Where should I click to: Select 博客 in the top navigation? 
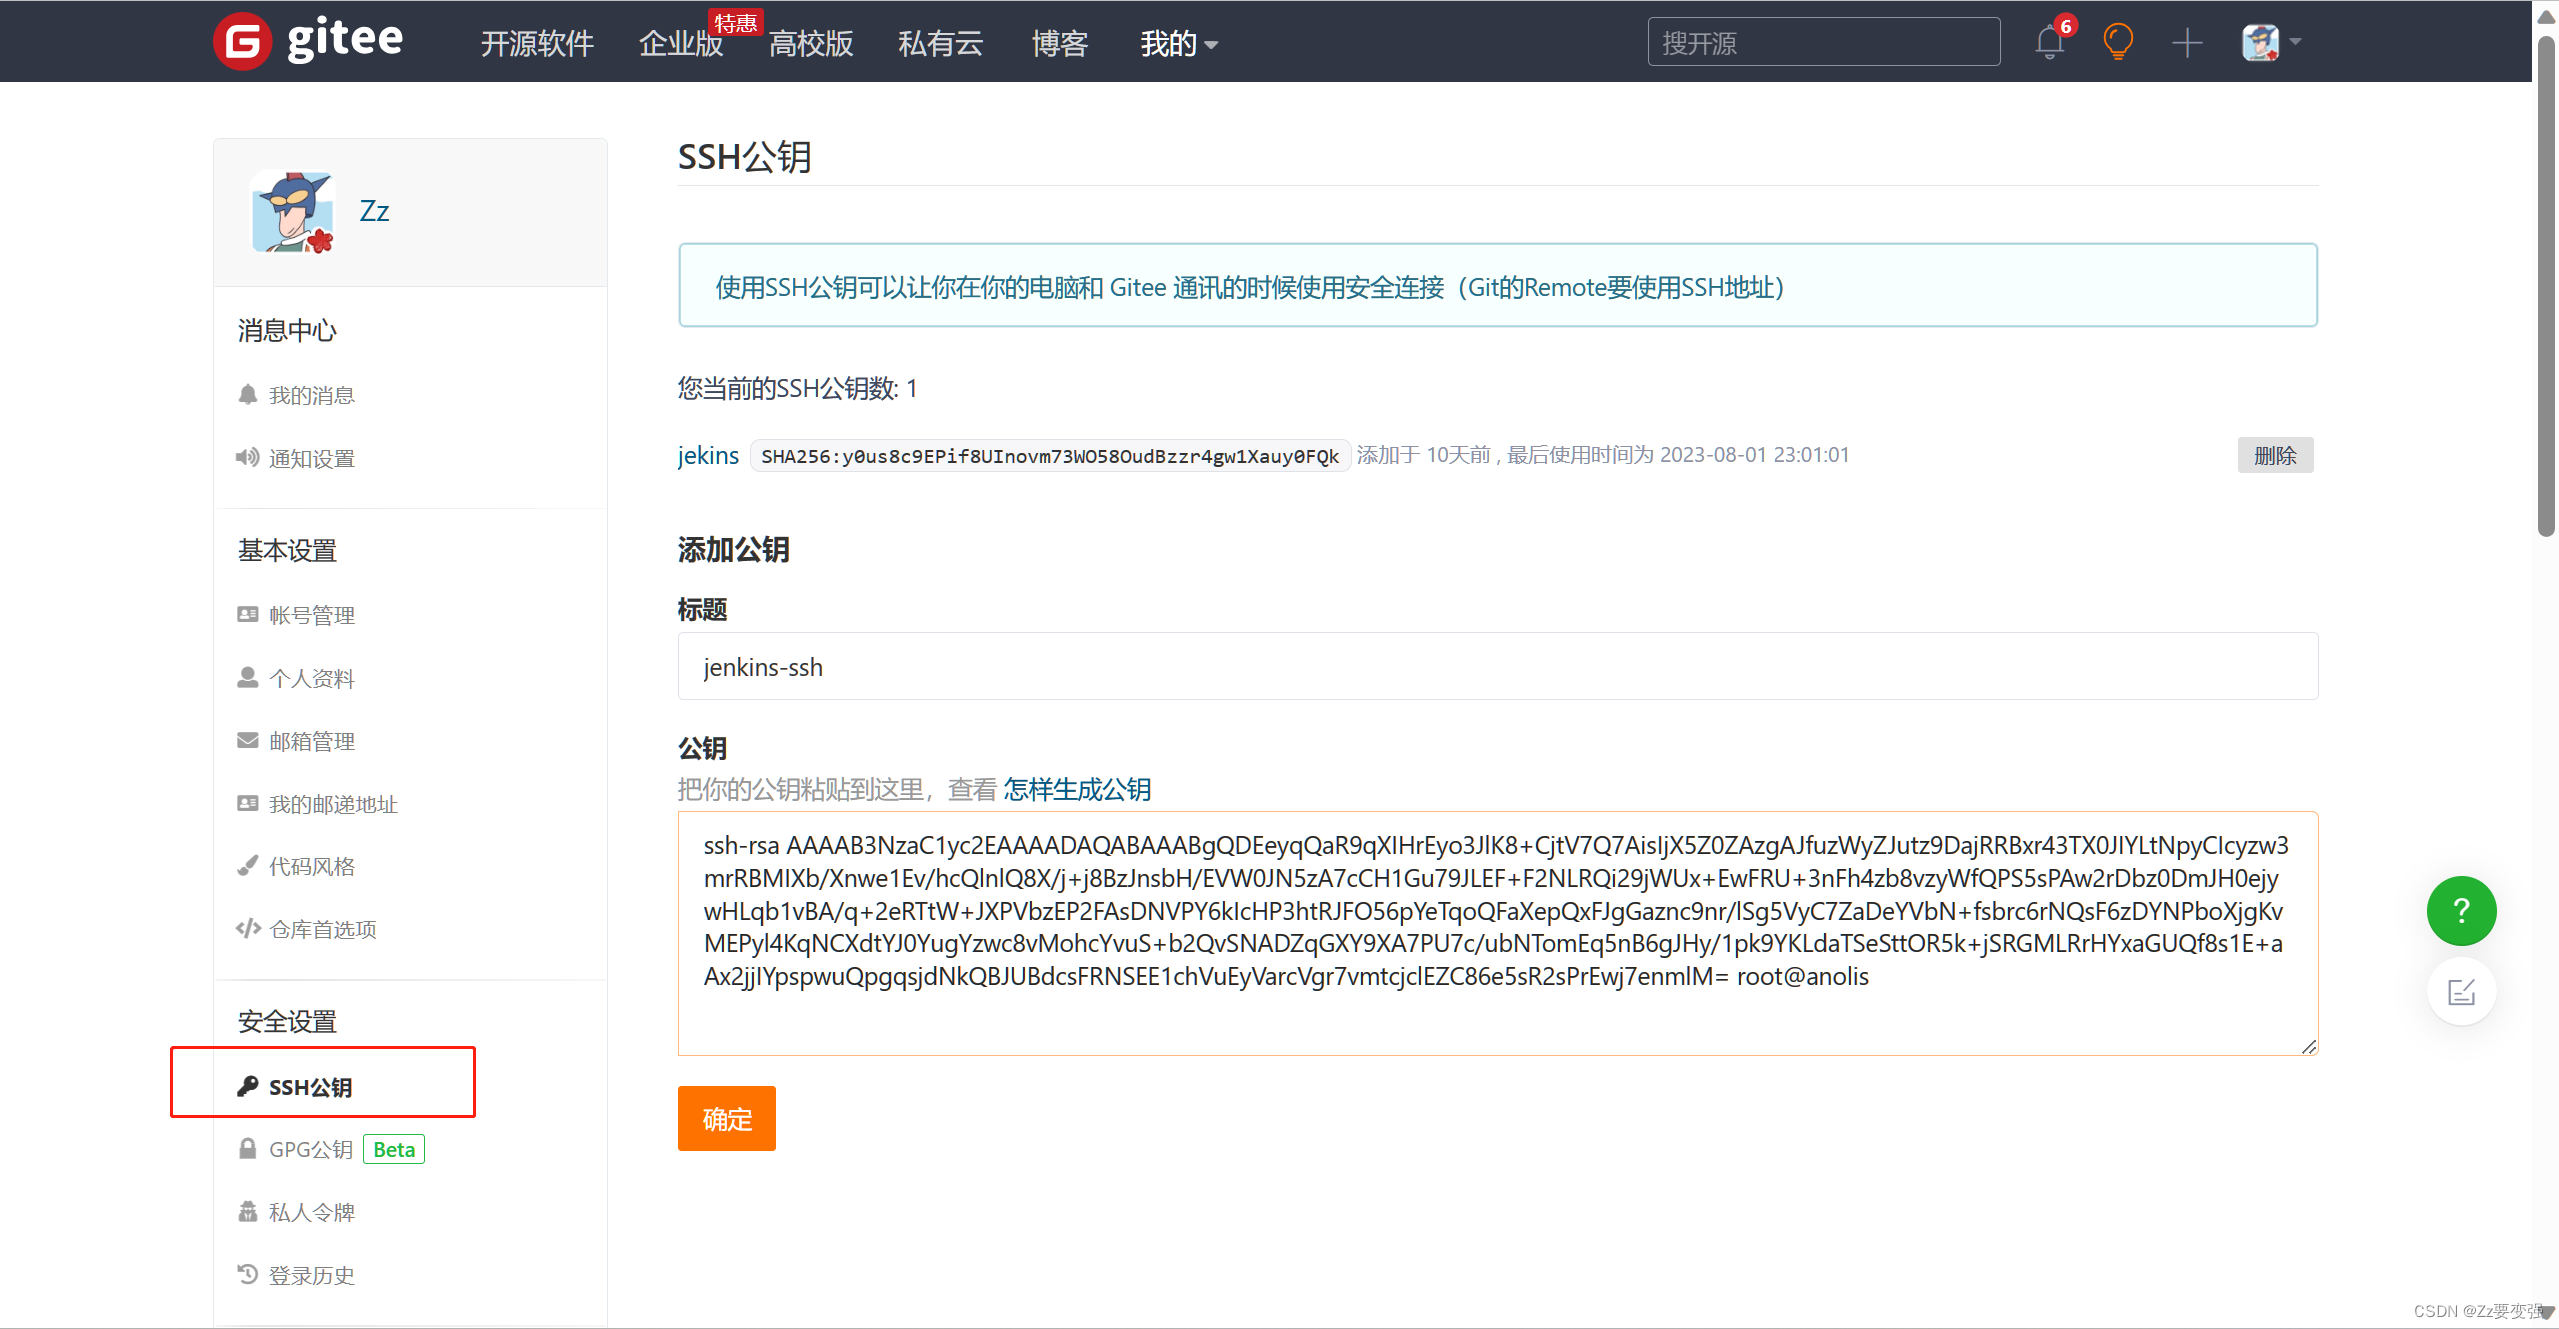point(1058,43)
